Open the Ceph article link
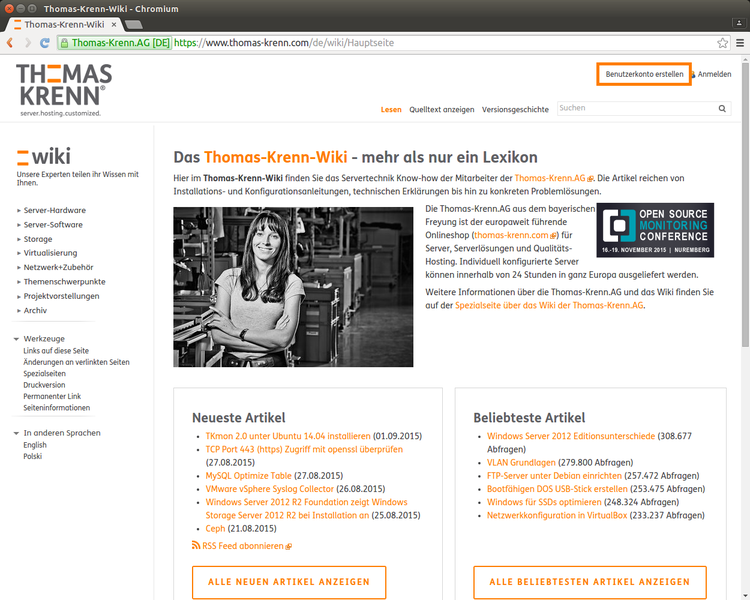This screenshot has height=600, width=750. pyautogui.click(x=215, y=528)
